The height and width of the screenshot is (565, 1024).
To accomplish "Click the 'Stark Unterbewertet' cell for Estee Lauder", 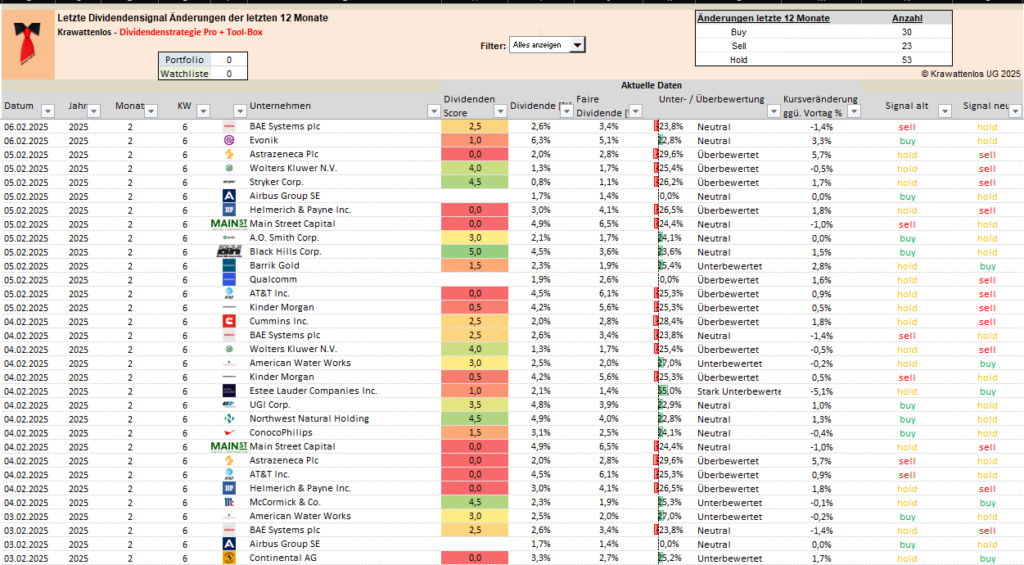I will [x=739, y=391].
